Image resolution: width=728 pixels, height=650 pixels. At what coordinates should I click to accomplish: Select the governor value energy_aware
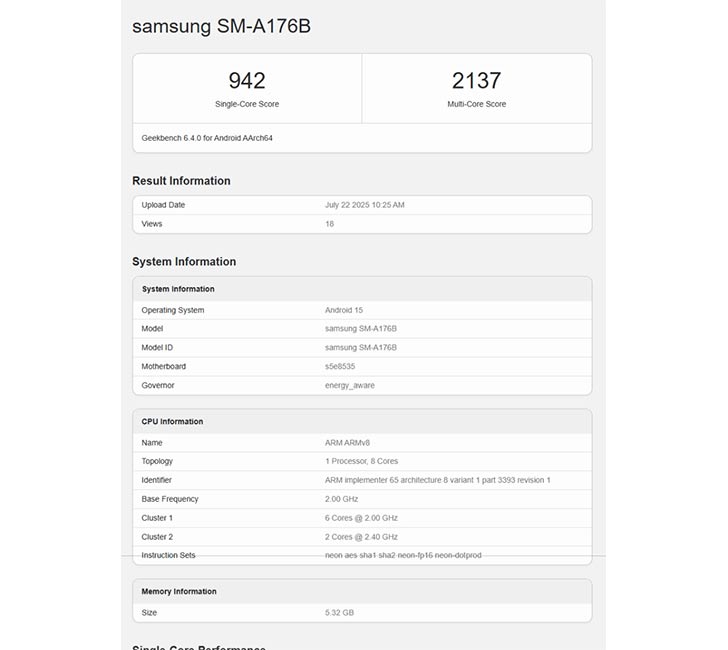point(350,385)
